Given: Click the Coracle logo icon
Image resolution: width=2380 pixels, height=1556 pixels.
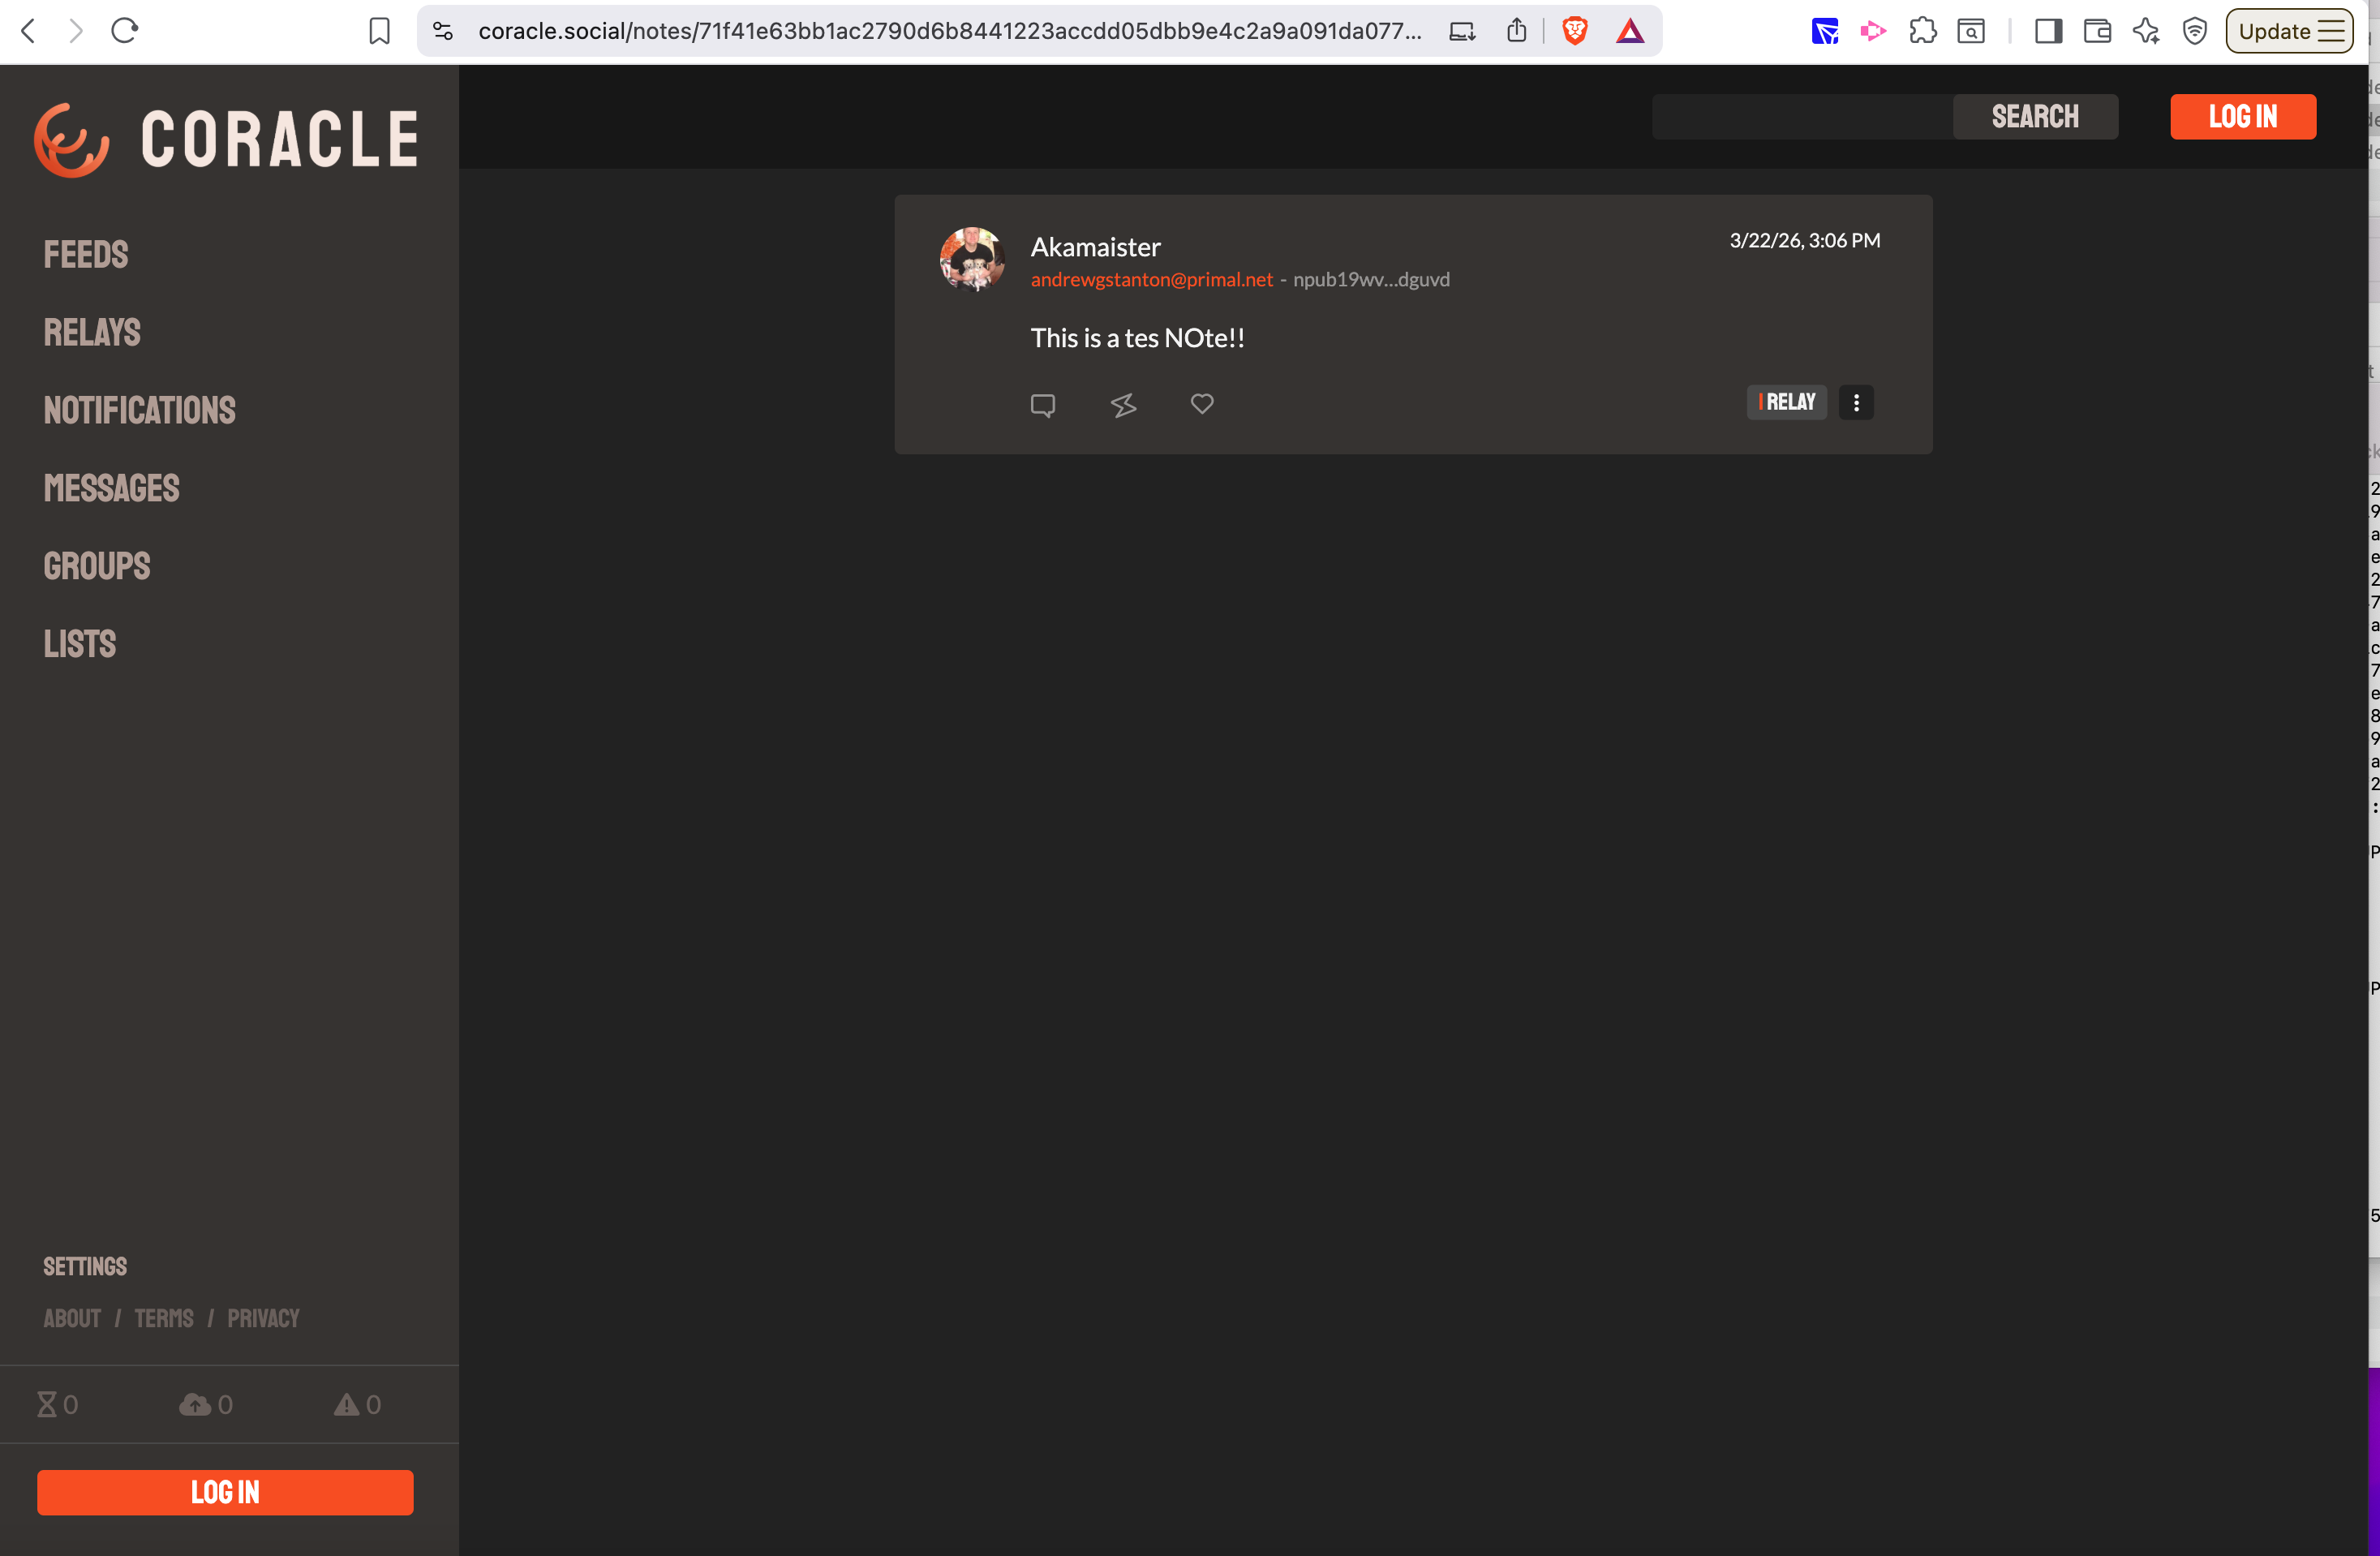Looking at the screenshot, I should pos(71,140).
